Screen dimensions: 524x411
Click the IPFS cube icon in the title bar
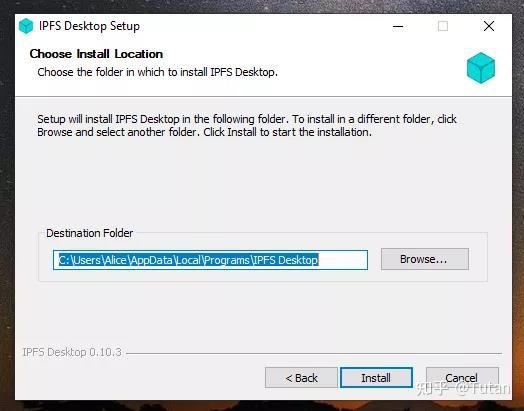(26, 26)
